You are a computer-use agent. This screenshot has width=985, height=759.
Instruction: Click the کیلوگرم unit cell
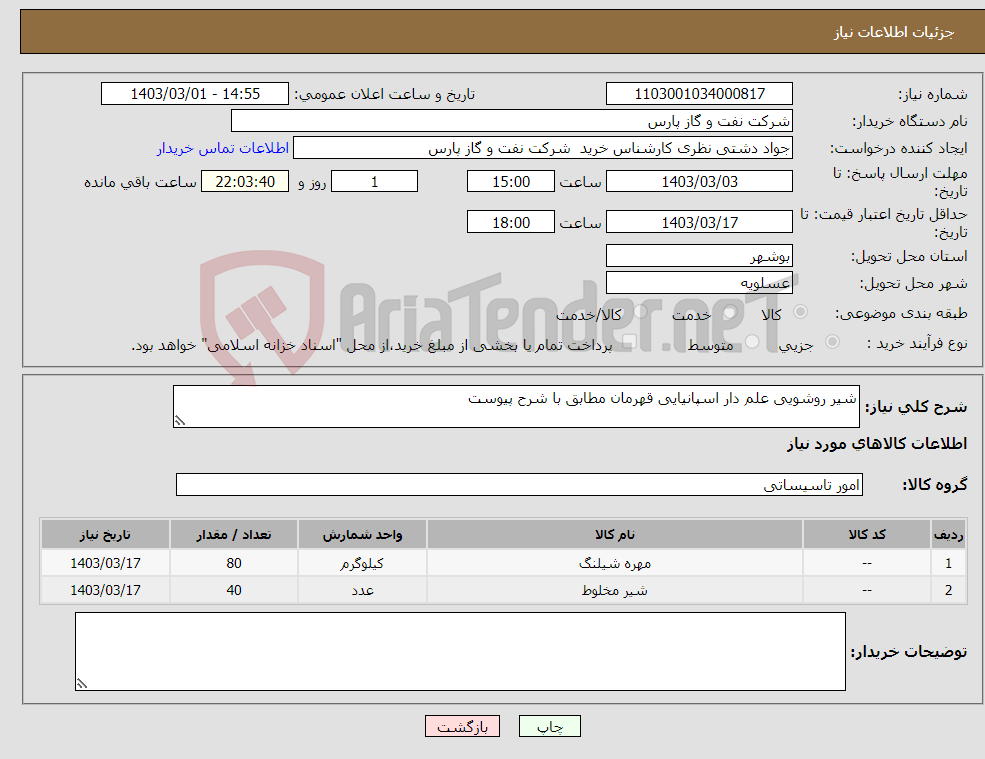point(362,563)
